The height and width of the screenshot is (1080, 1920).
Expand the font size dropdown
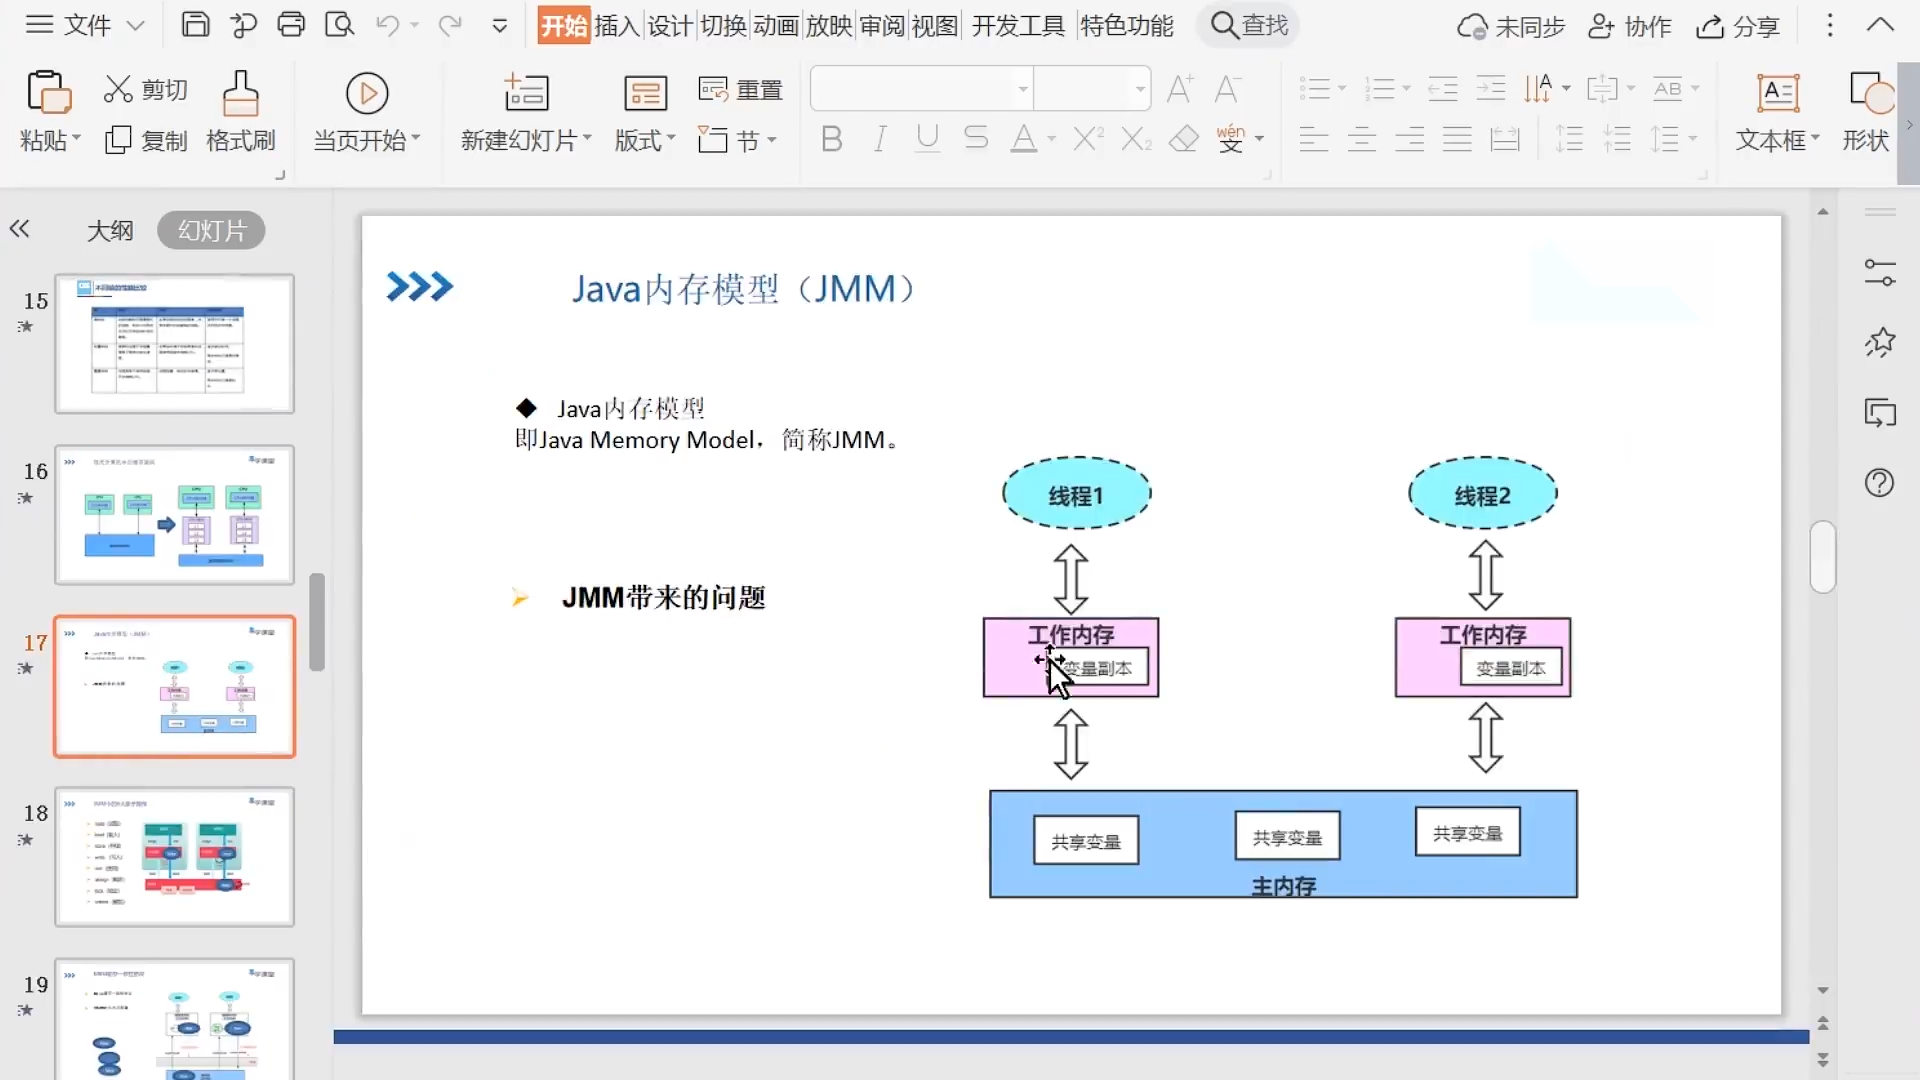(1140, 90)
